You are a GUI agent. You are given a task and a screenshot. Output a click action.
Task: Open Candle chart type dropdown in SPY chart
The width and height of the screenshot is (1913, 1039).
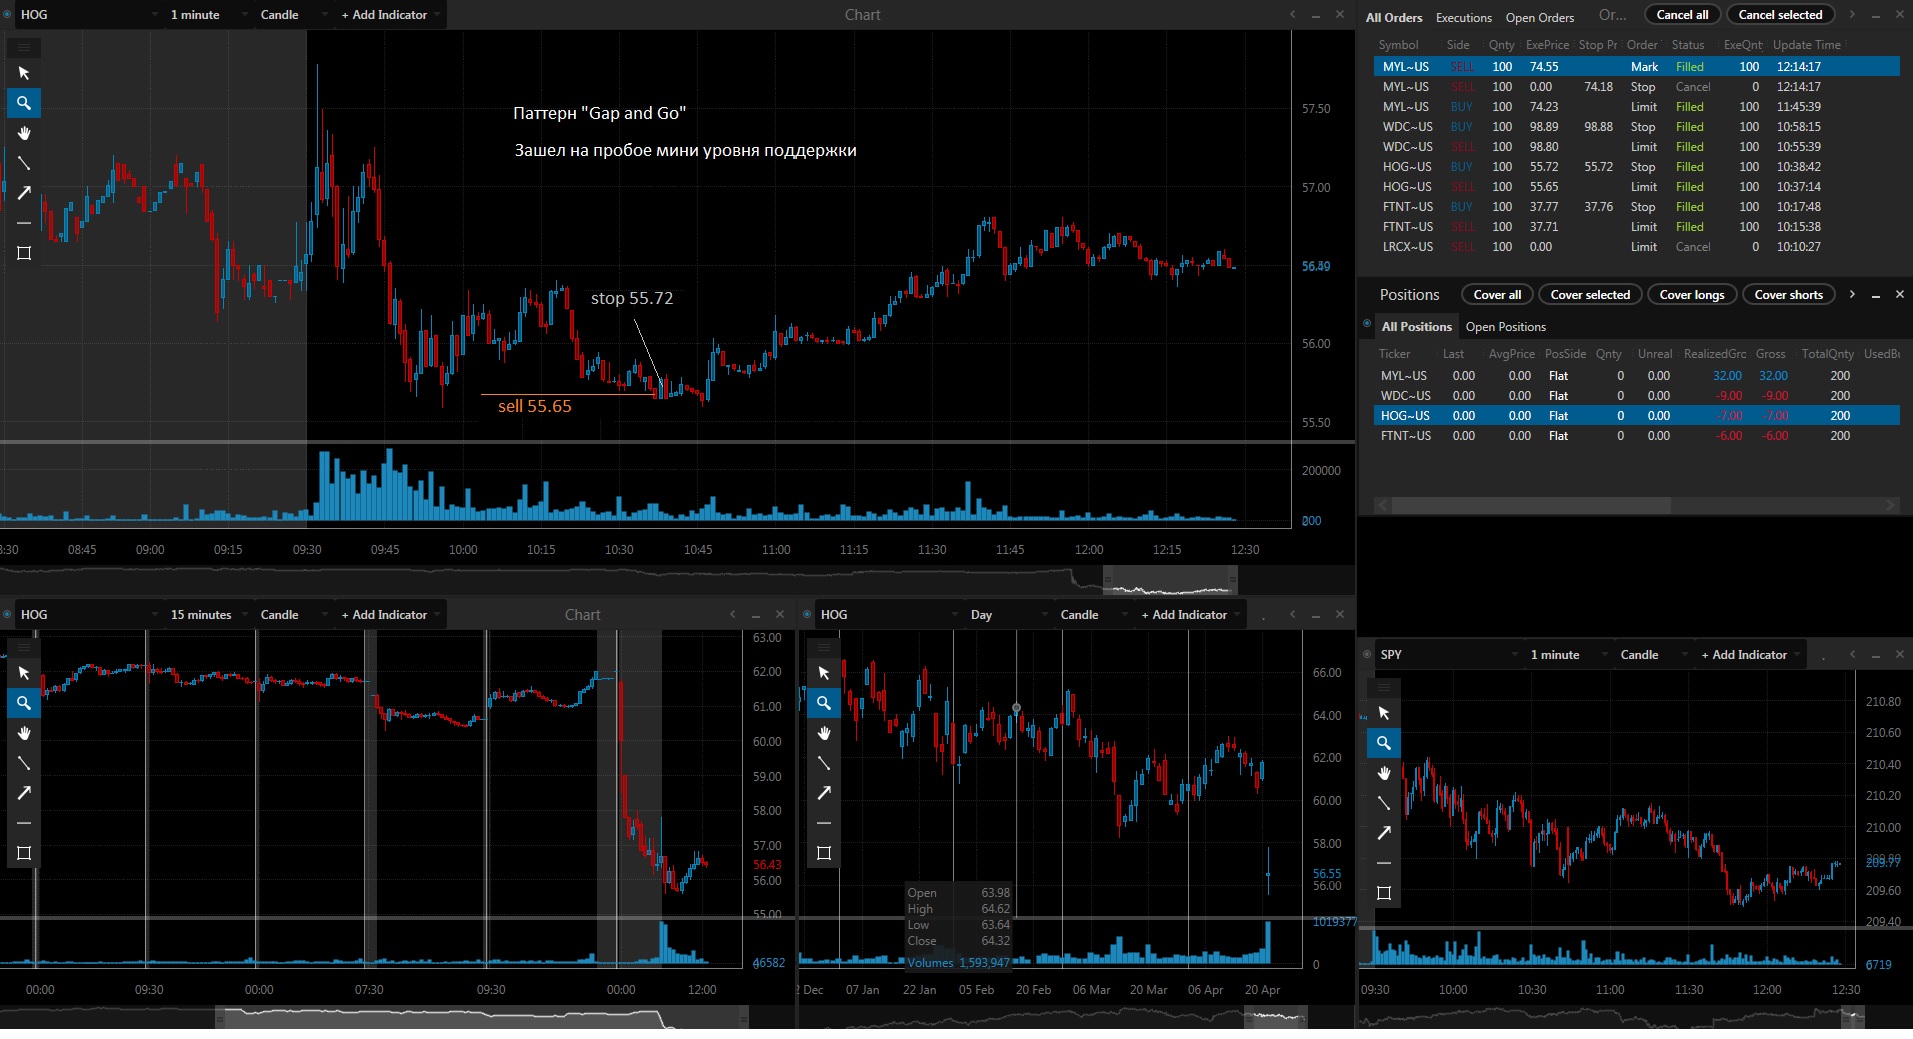click(1646, 655)
